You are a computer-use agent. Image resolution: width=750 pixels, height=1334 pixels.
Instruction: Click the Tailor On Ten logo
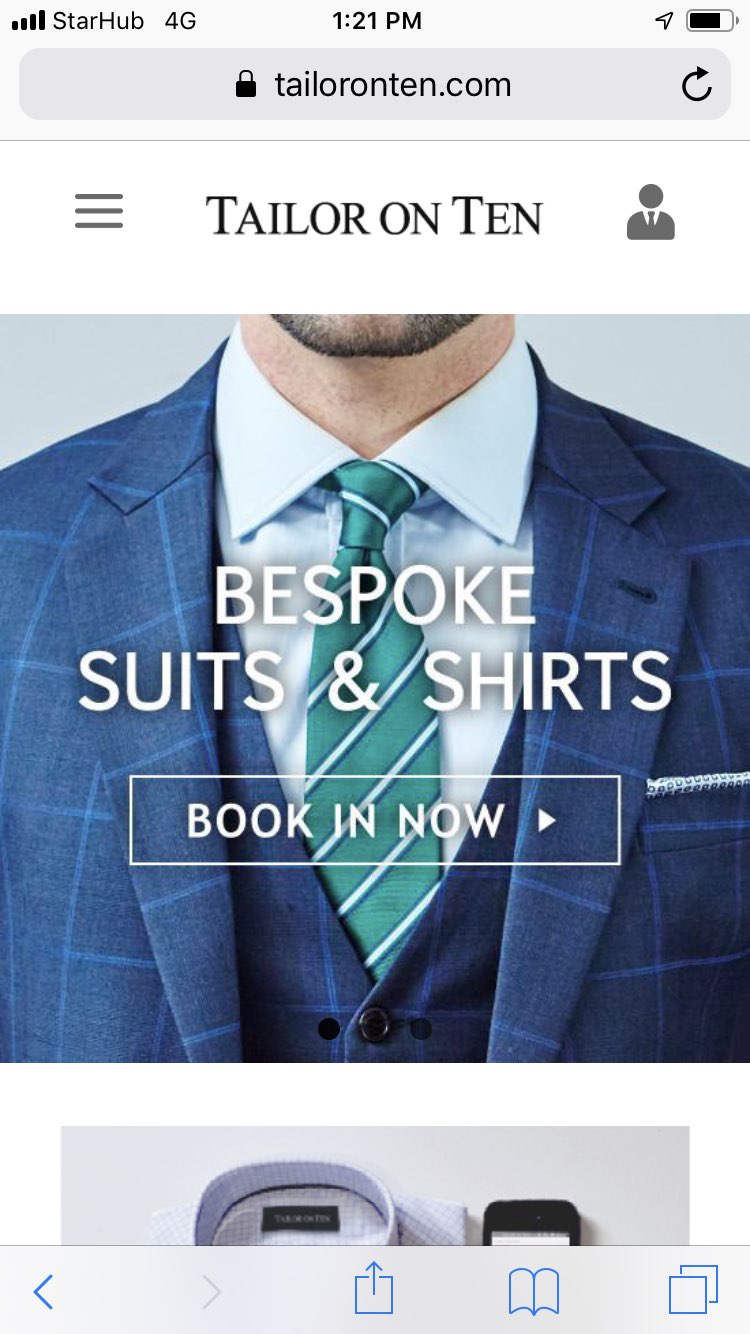click(374, 215)
